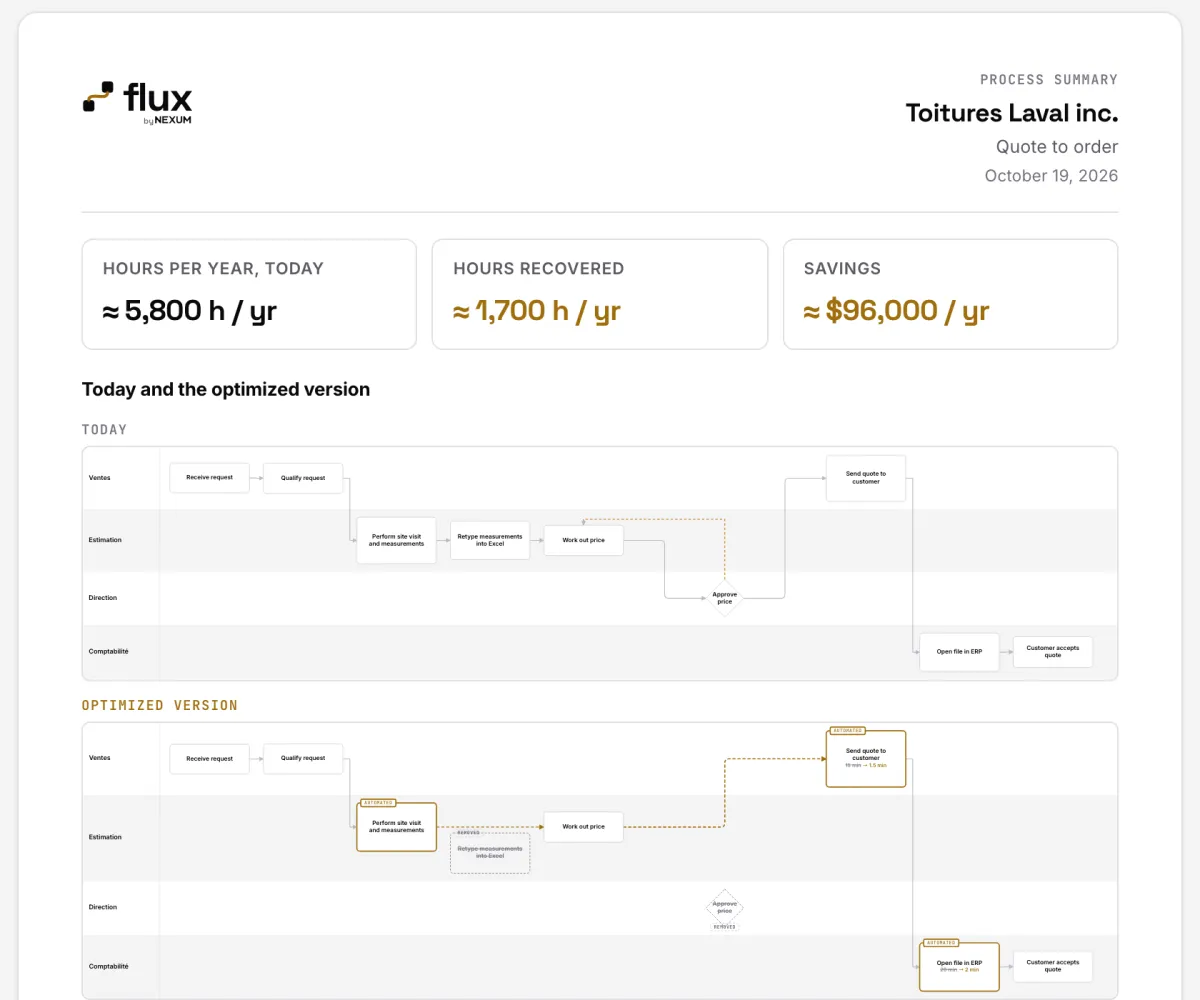Screen dimensions: 1200x1000
Task: Click 'Today and the optimized version' heading
Action: click(226, 389)
